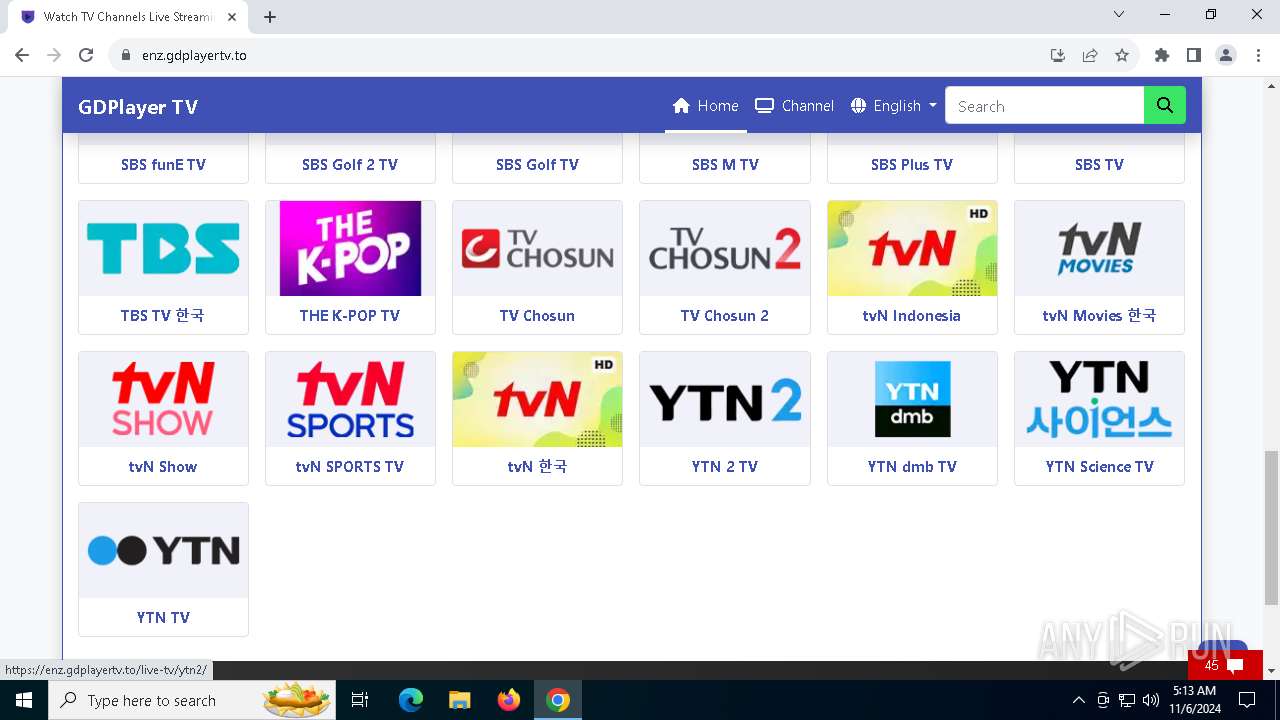This screenshot has height=720, width=1280.
Task: Open YTN dmb channel logo
Action: click(912, 399)
